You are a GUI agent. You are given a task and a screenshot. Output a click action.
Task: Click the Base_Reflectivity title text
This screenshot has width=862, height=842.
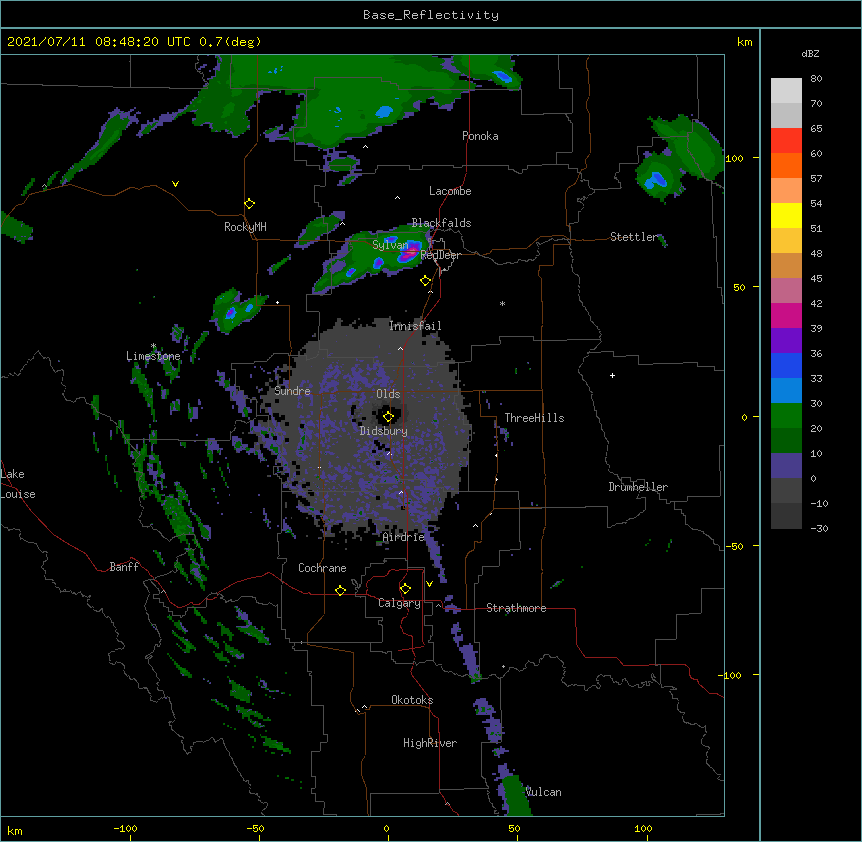(431, 15)
